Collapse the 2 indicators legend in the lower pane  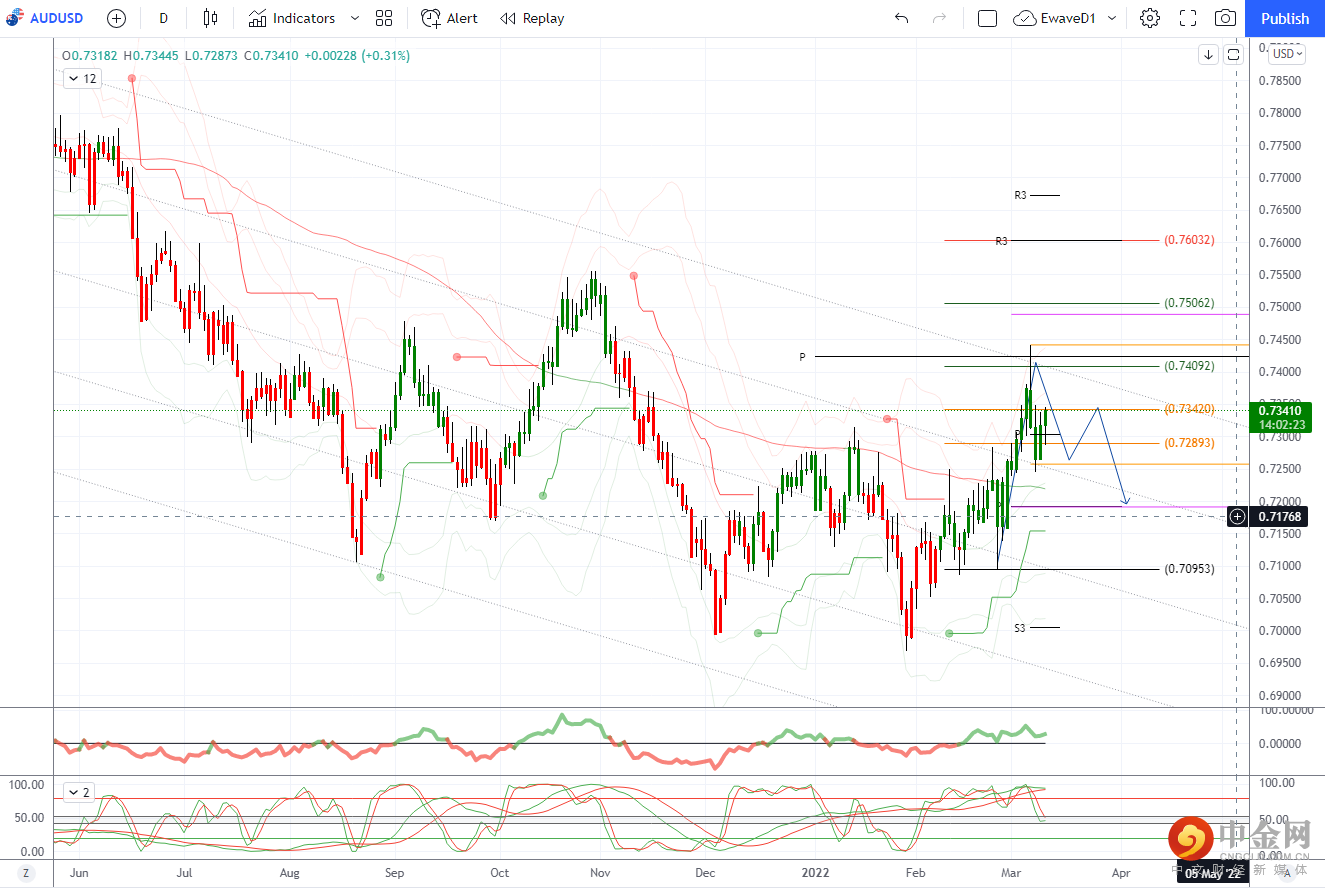coord(78,792)
